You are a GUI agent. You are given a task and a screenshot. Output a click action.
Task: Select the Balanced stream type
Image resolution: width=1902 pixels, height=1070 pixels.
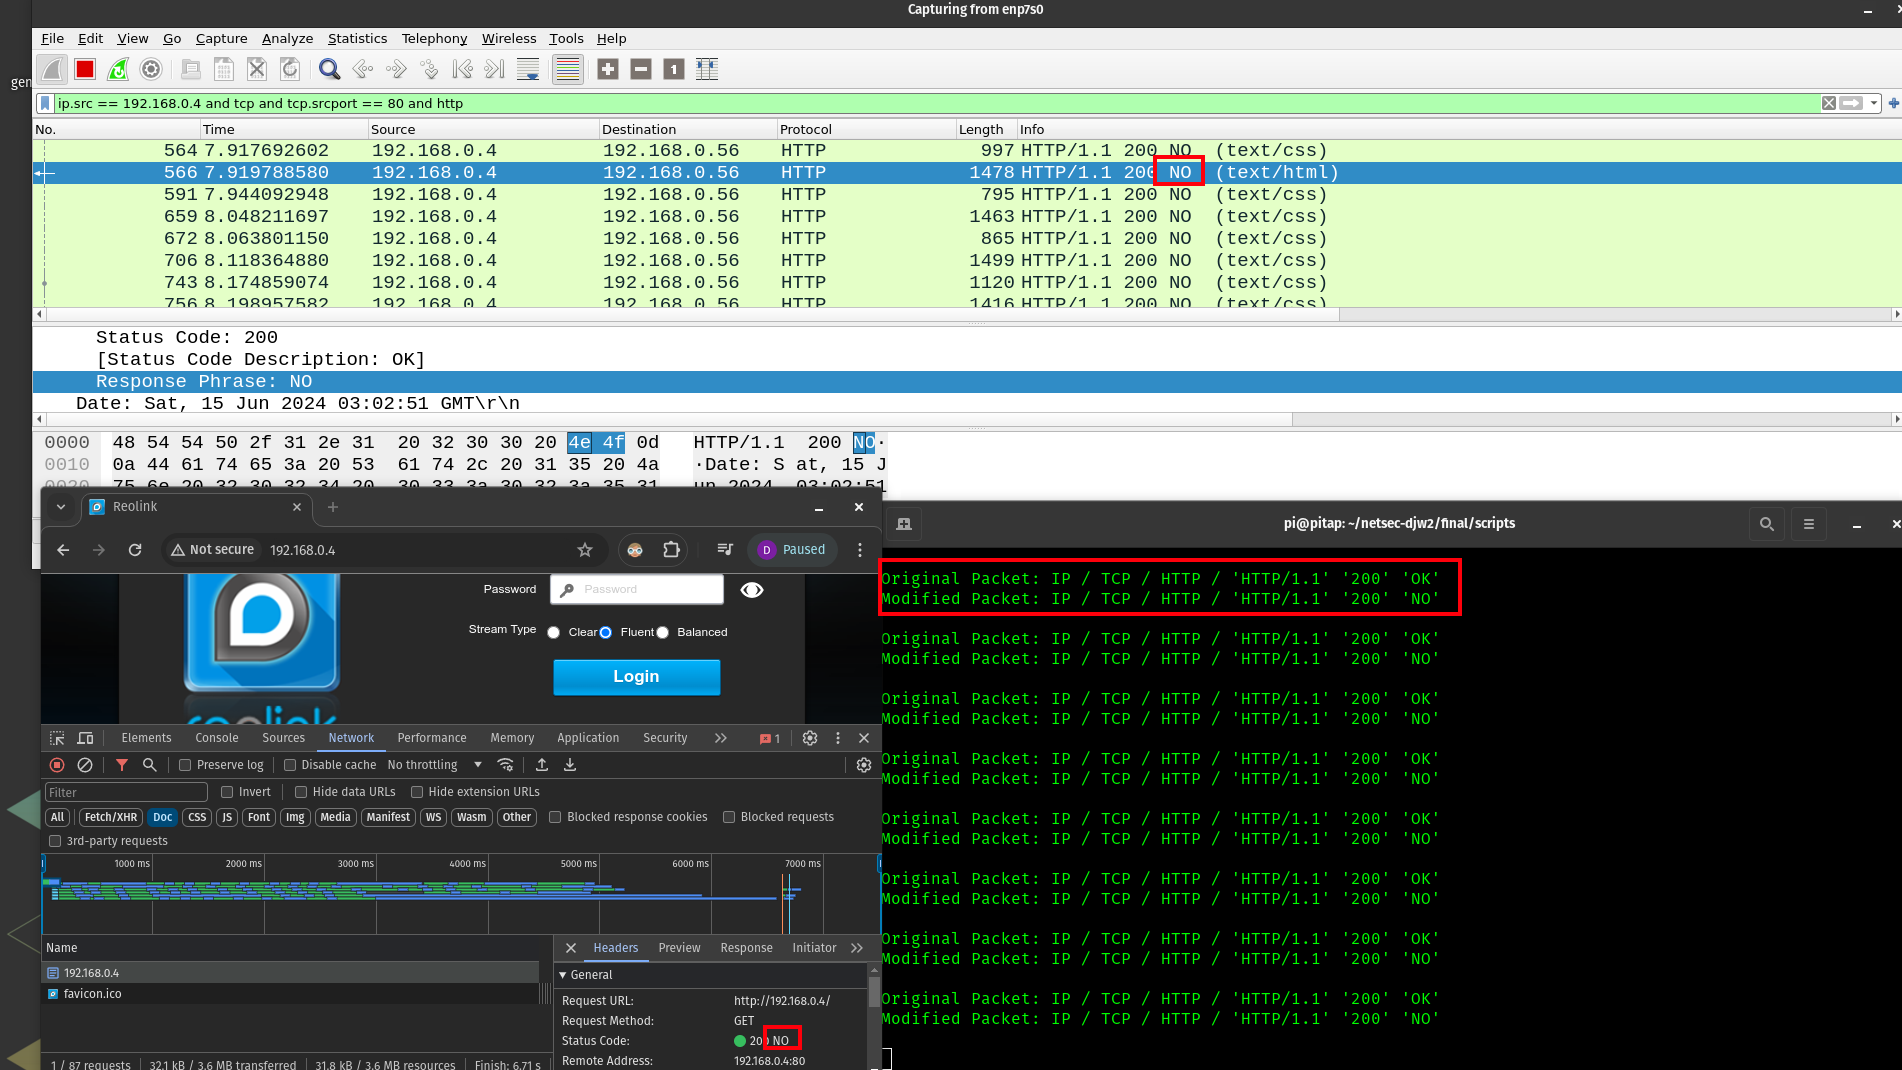tap(662, 632)
